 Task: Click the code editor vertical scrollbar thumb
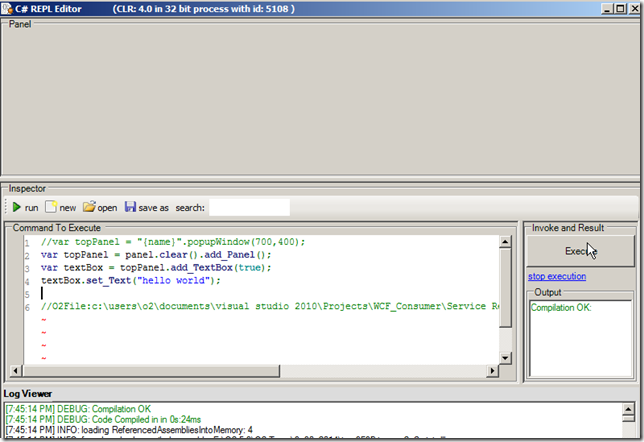505,288
